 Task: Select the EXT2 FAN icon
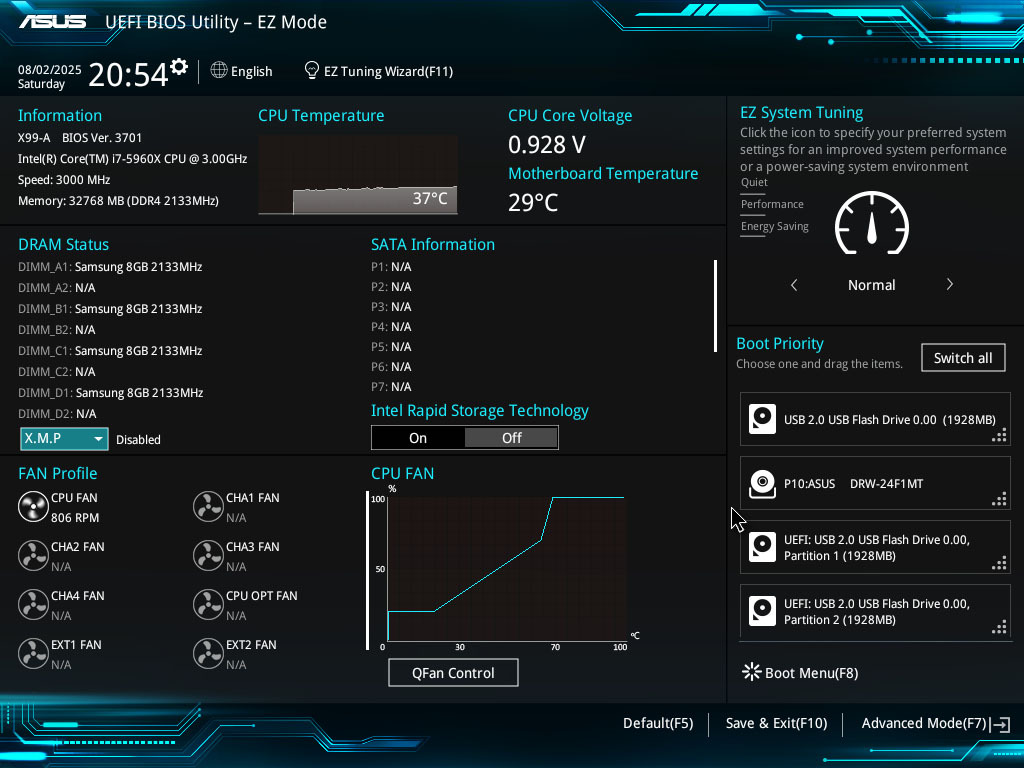[x=208, y=654]
